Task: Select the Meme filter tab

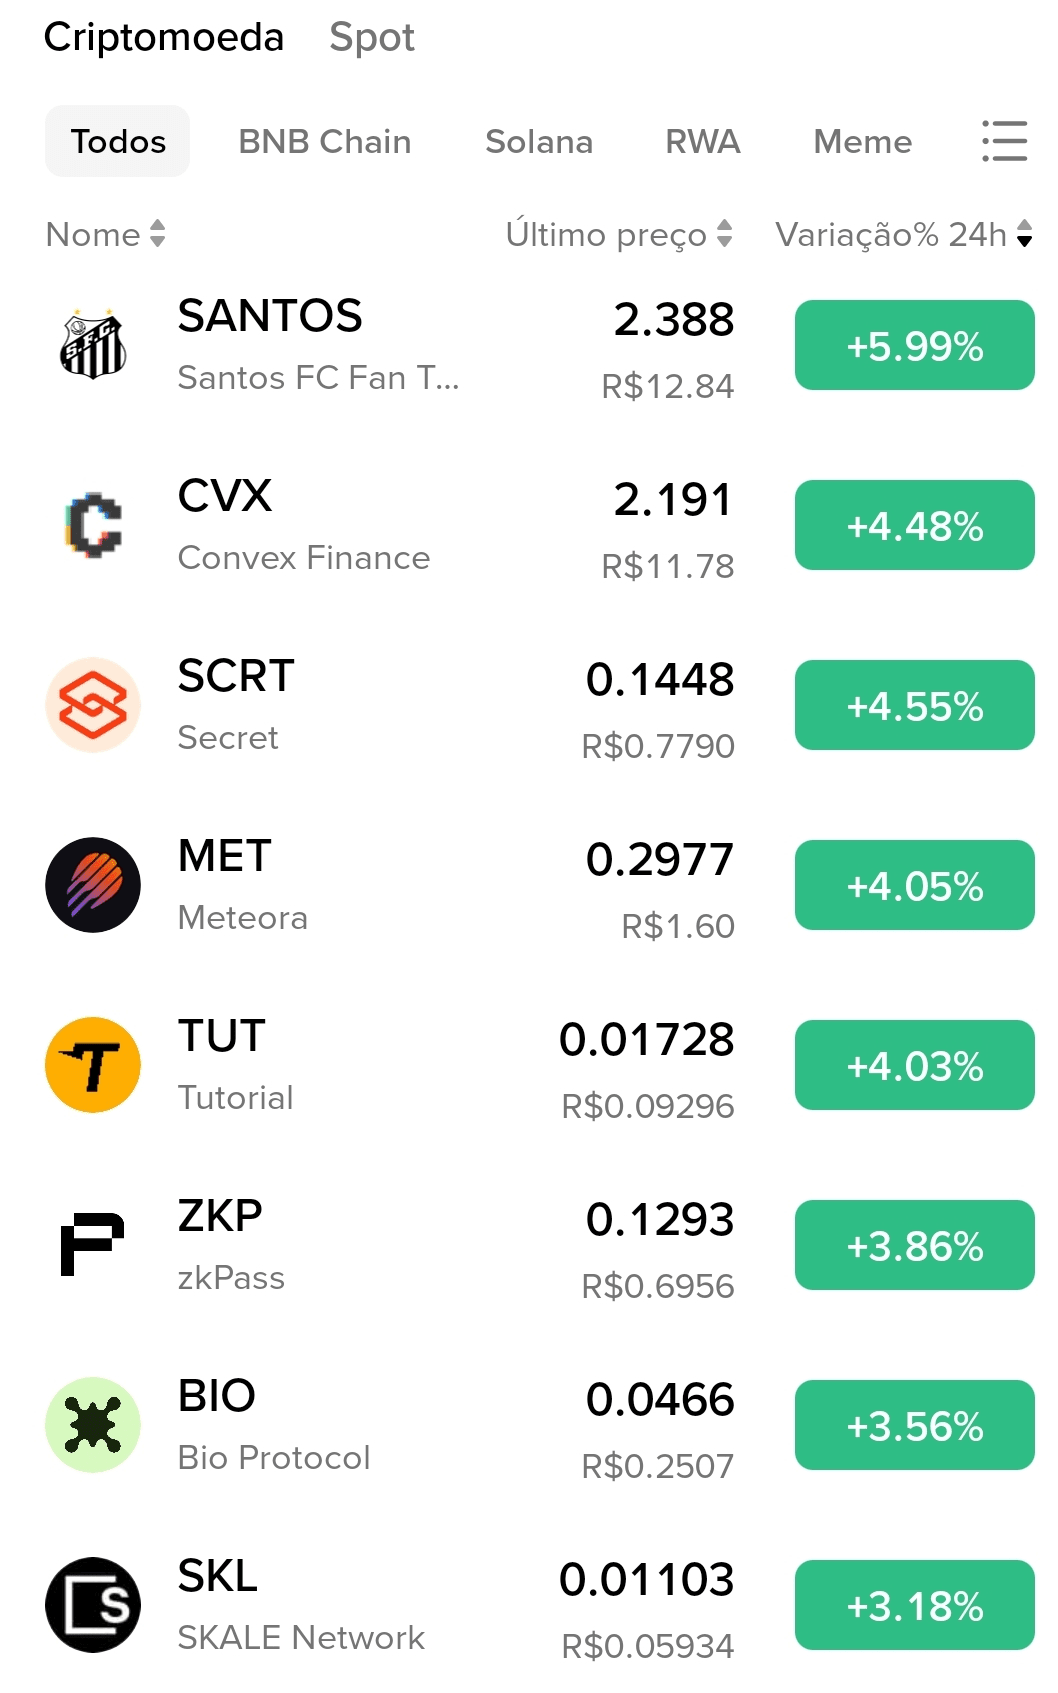Action: (862, 141)
